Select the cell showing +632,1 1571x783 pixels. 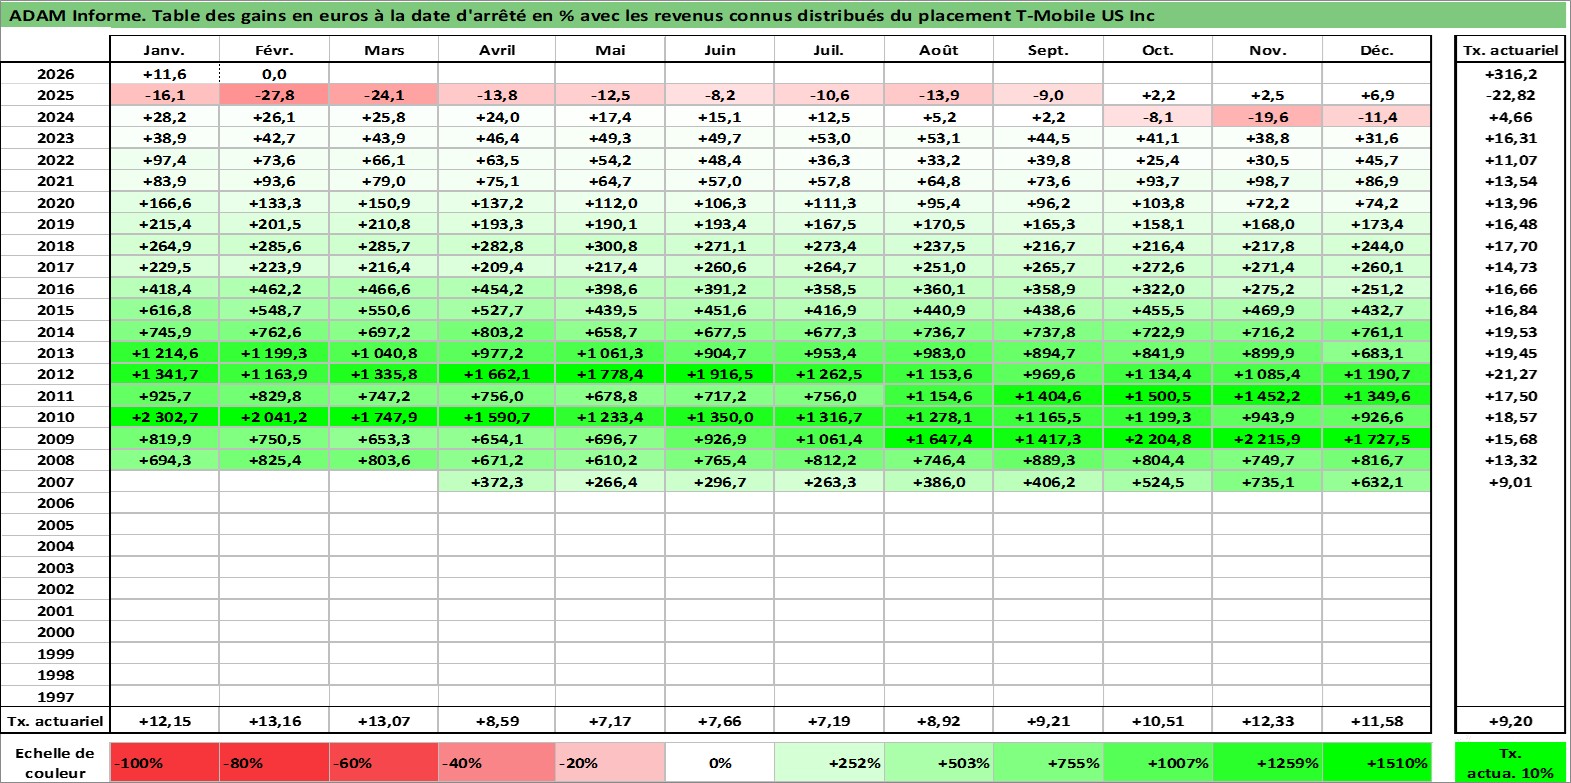click(1377, 482)
